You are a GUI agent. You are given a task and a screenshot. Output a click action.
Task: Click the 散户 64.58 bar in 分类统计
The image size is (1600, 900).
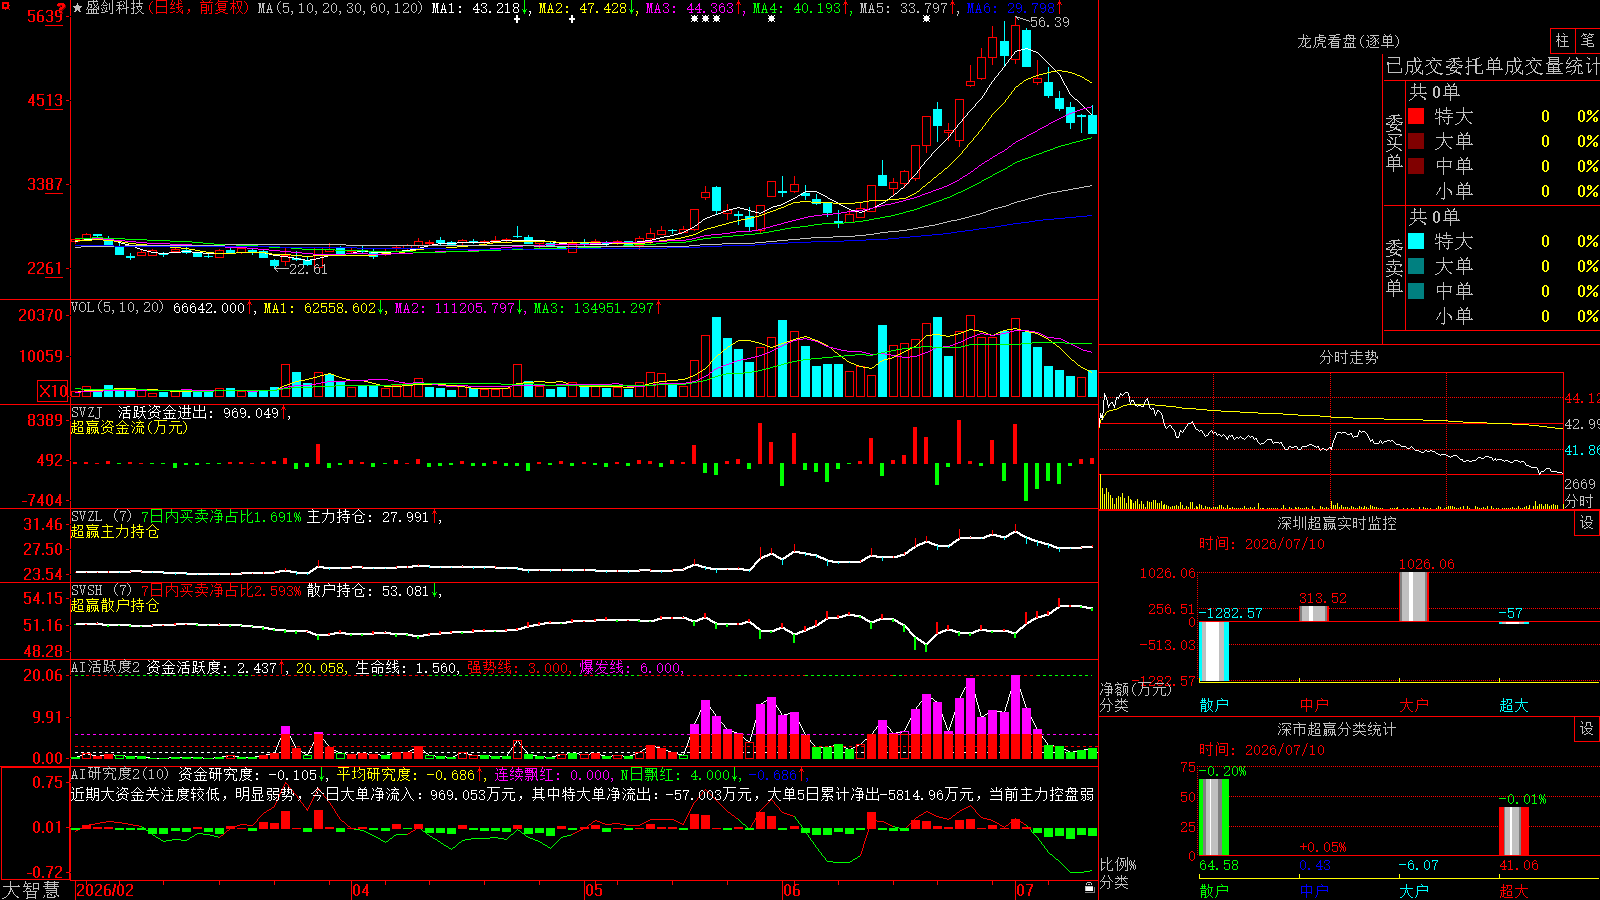[x=1214, y=817]
